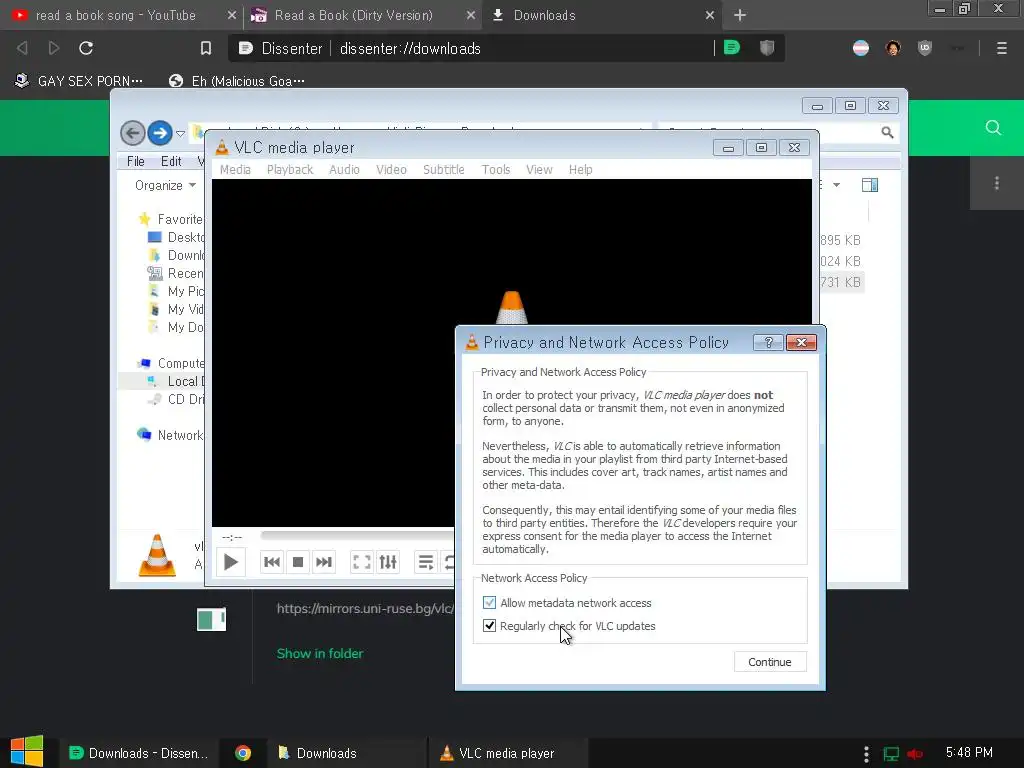Click muted volume icon in system tray
The image size is (1024, 768).
pos(914,754)
